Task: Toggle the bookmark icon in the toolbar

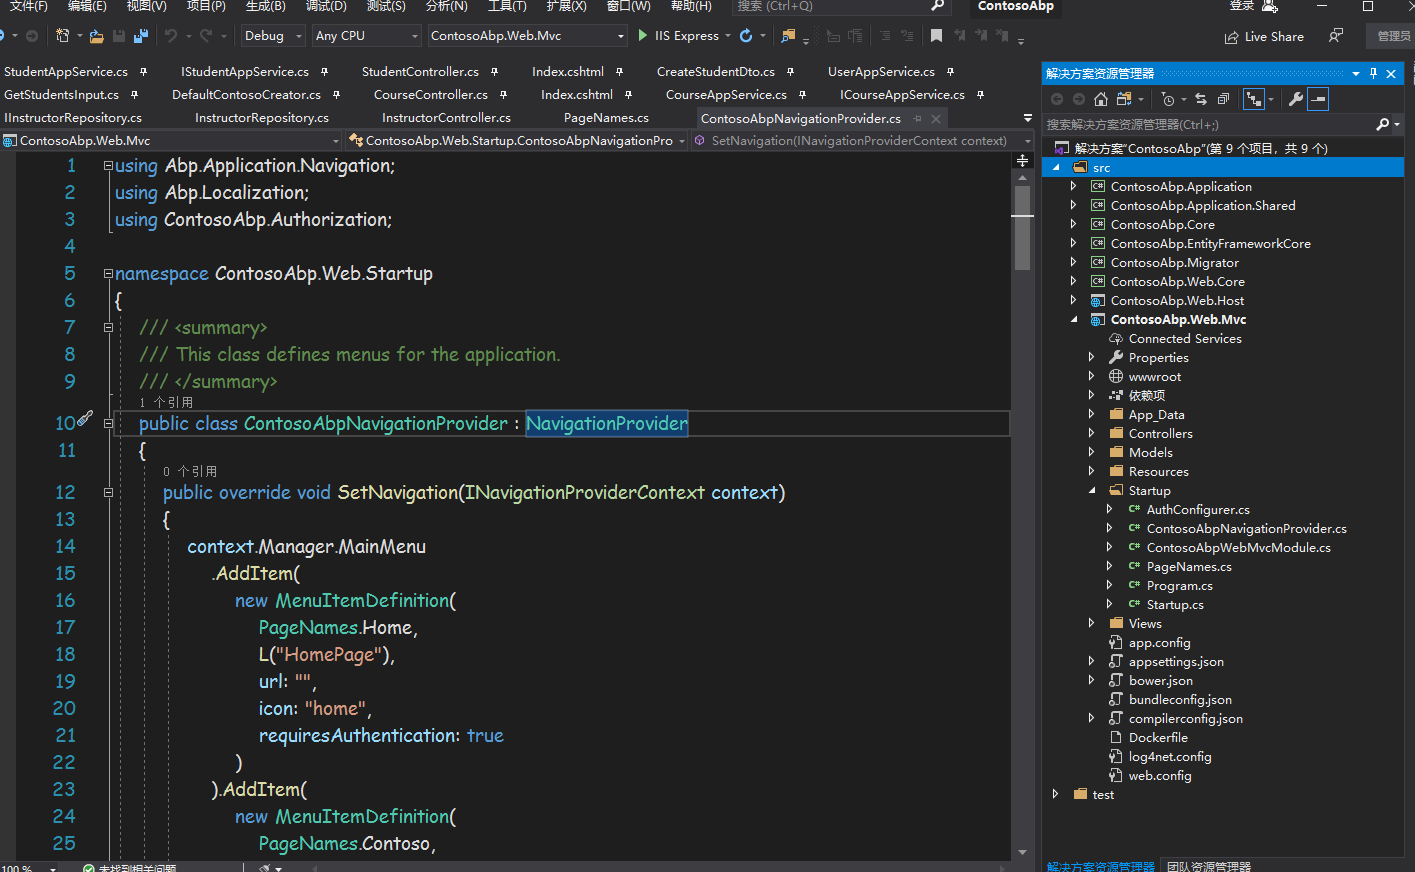Action: click(936, 36)
